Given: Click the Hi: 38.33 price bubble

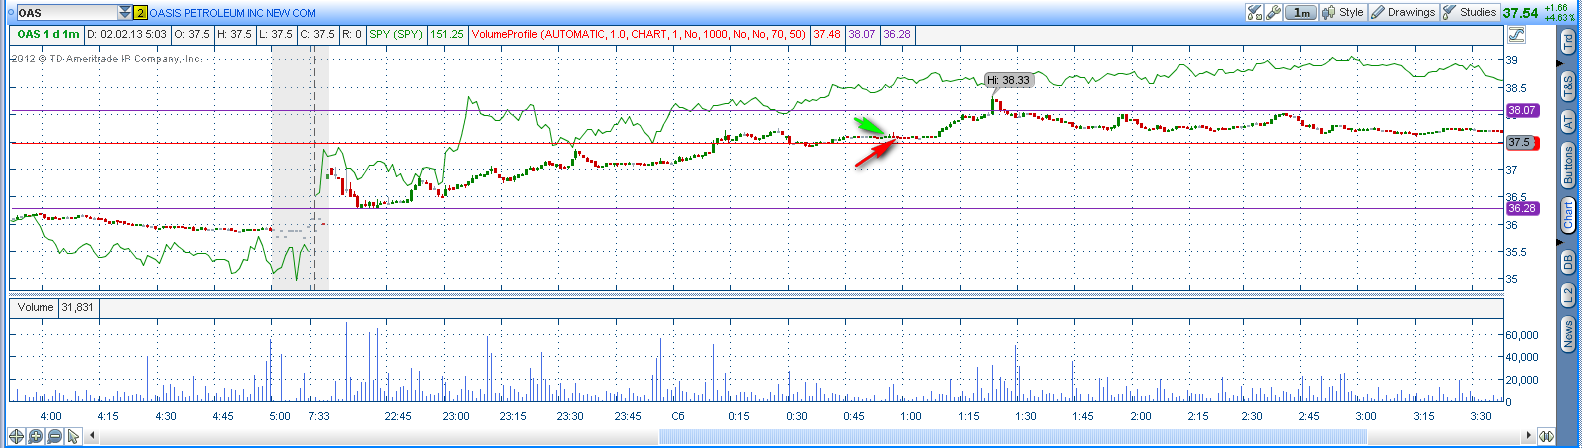Looking at the screenshot, I should (1008, 80).
